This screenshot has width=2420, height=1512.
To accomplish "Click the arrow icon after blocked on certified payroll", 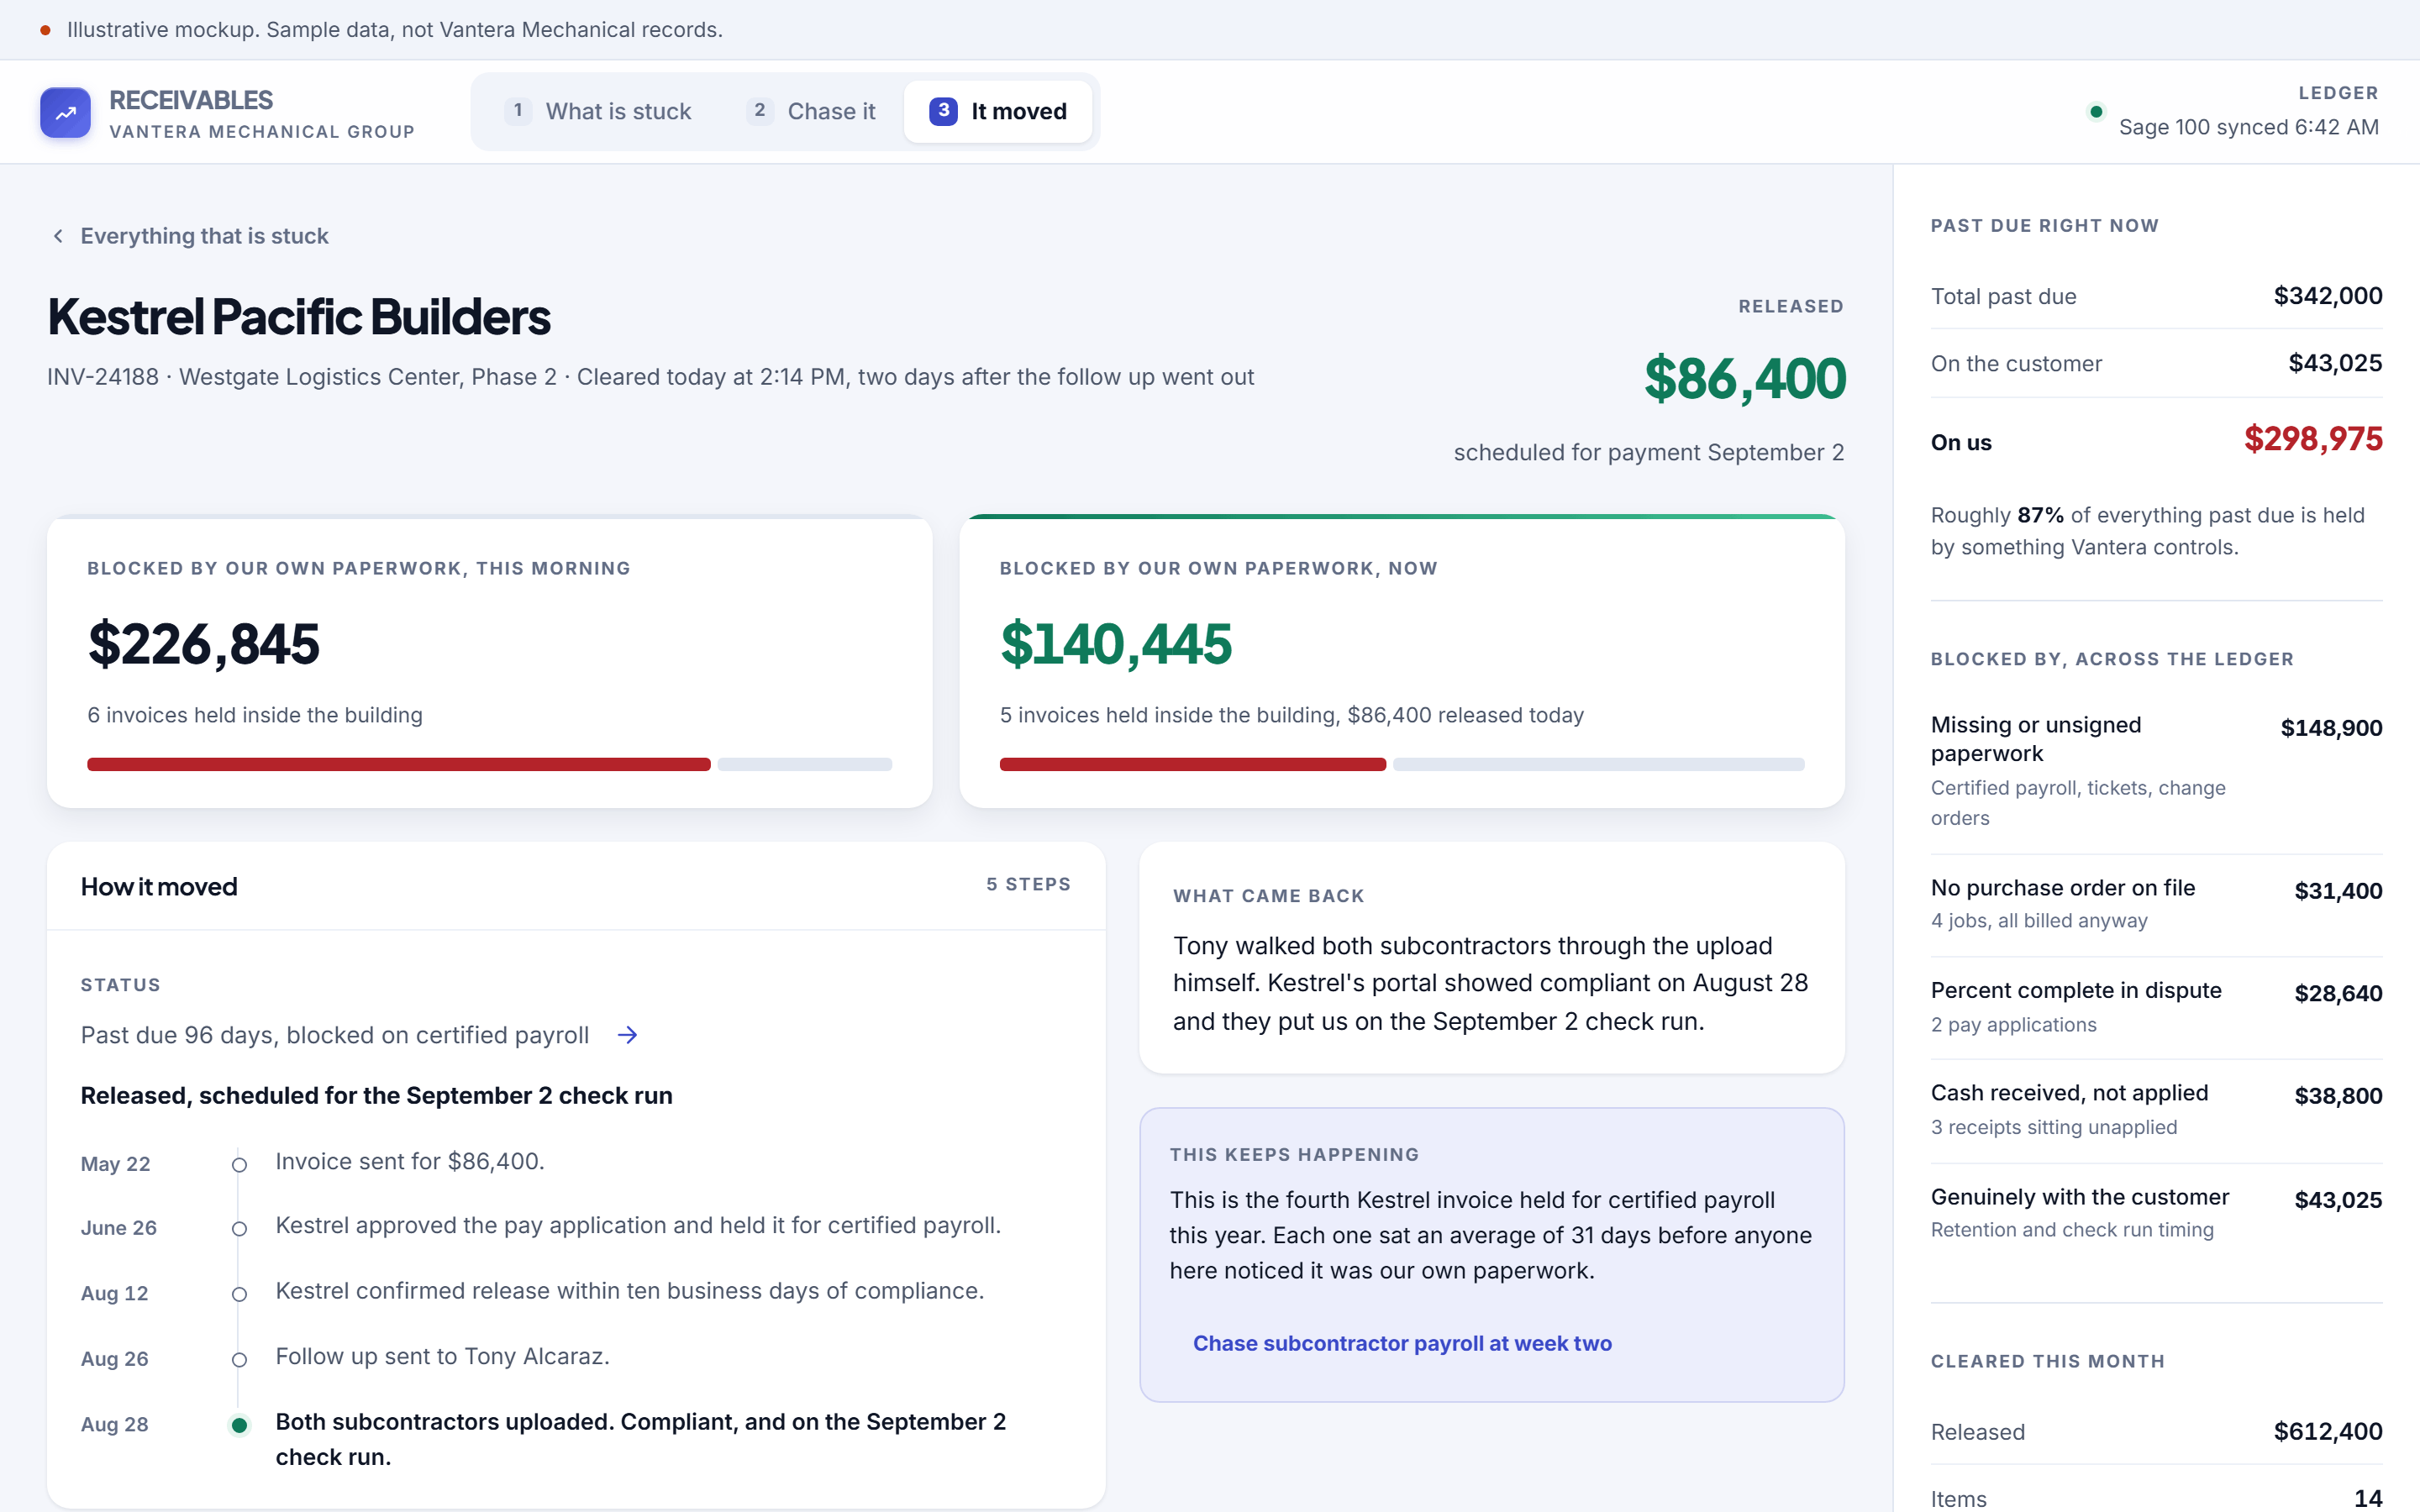I will point(627,1035).
